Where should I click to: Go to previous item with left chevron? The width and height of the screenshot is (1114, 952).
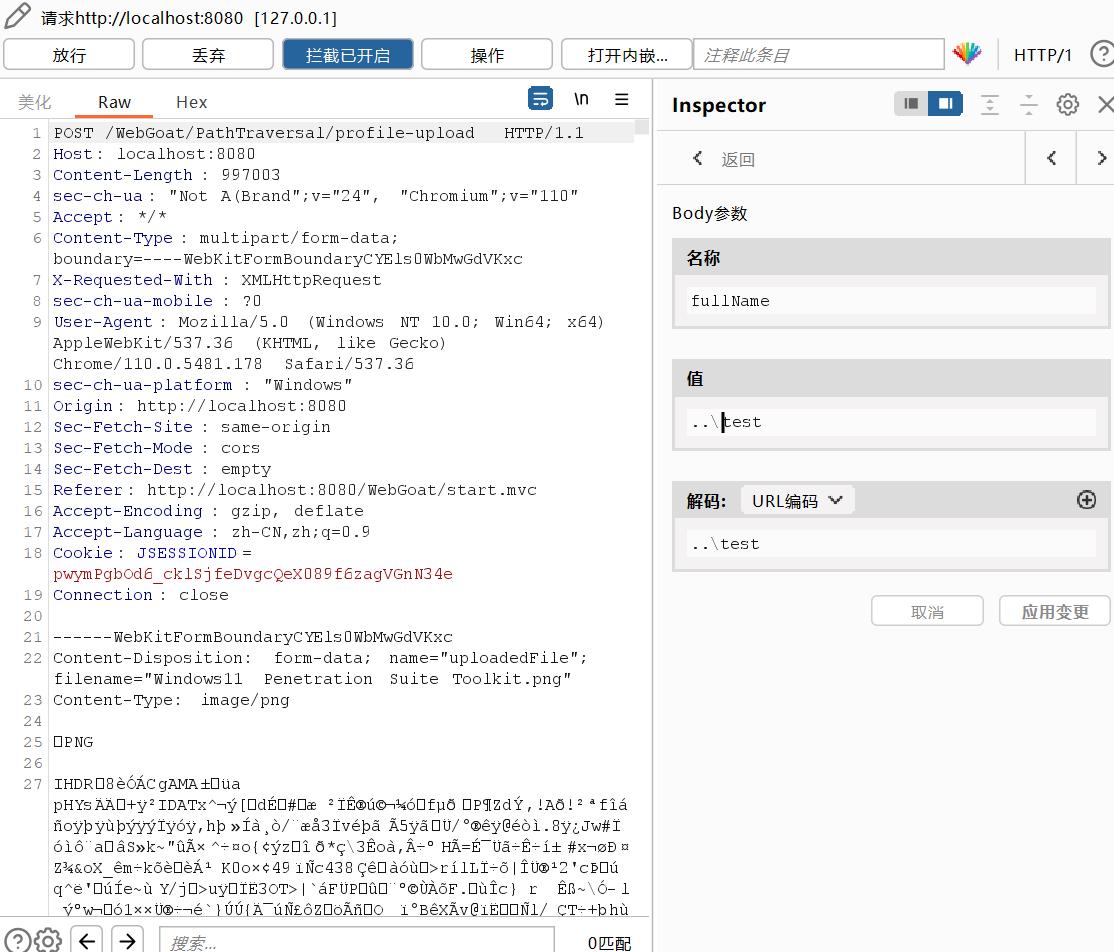[x=1051, y=158]
